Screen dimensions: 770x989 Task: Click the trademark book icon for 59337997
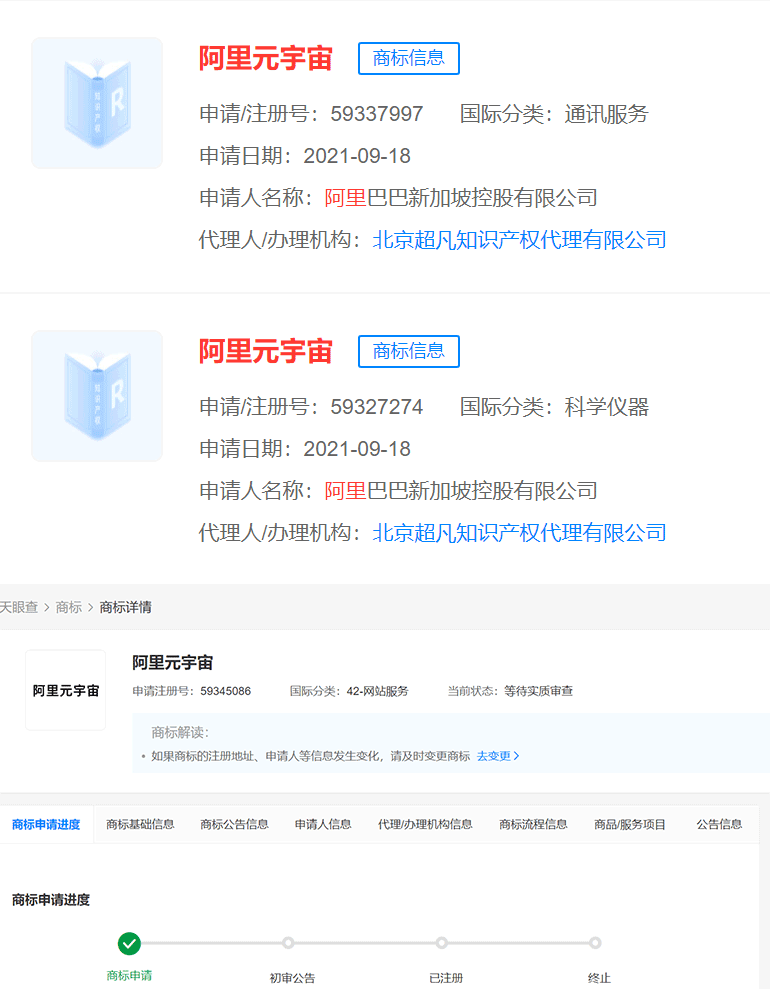click(x=97, y=103)
